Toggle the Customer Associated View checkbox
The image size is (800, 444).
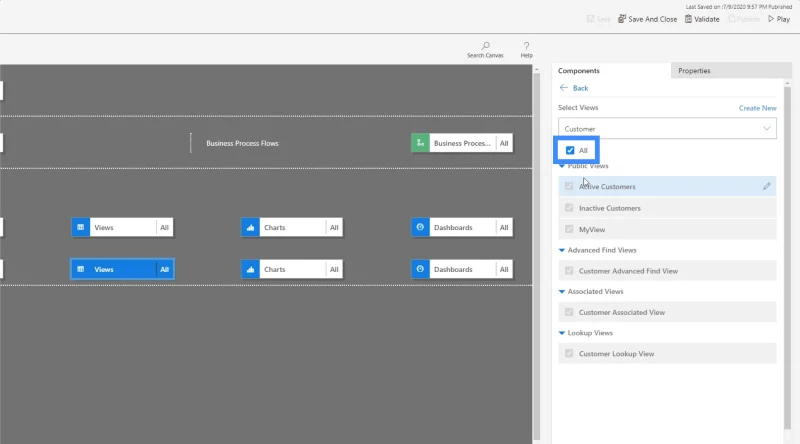569,312
